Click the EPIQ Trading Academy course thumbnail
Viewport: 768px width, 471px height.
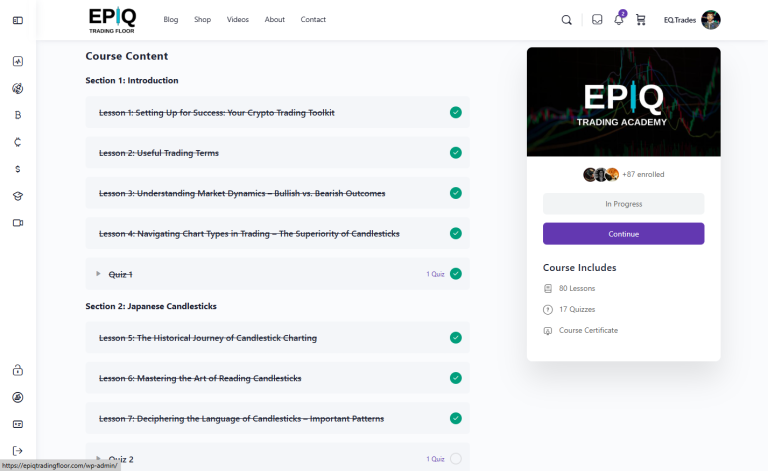pos(623,102)
